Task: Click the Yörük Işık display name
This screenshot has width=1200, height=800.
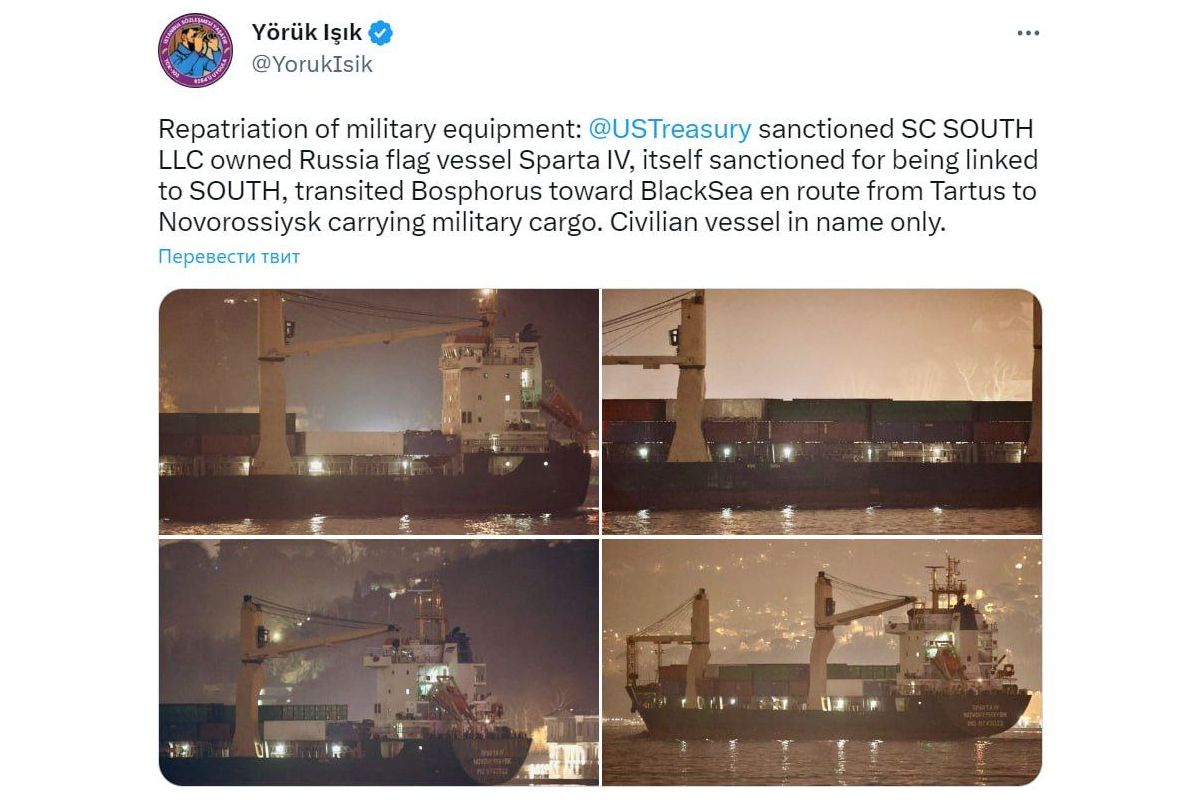Action: coord(308,33)
